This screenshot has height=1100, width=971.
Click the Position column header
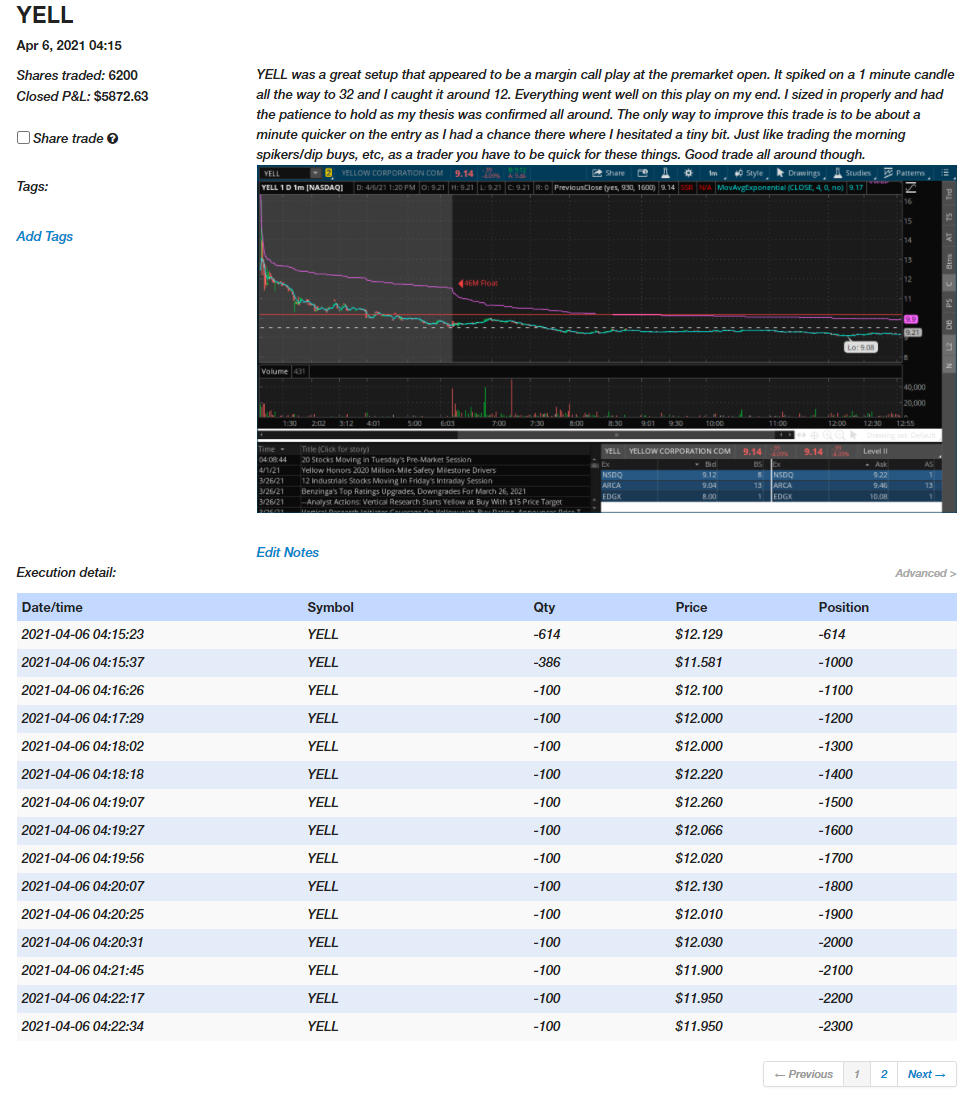coord(844,608)
